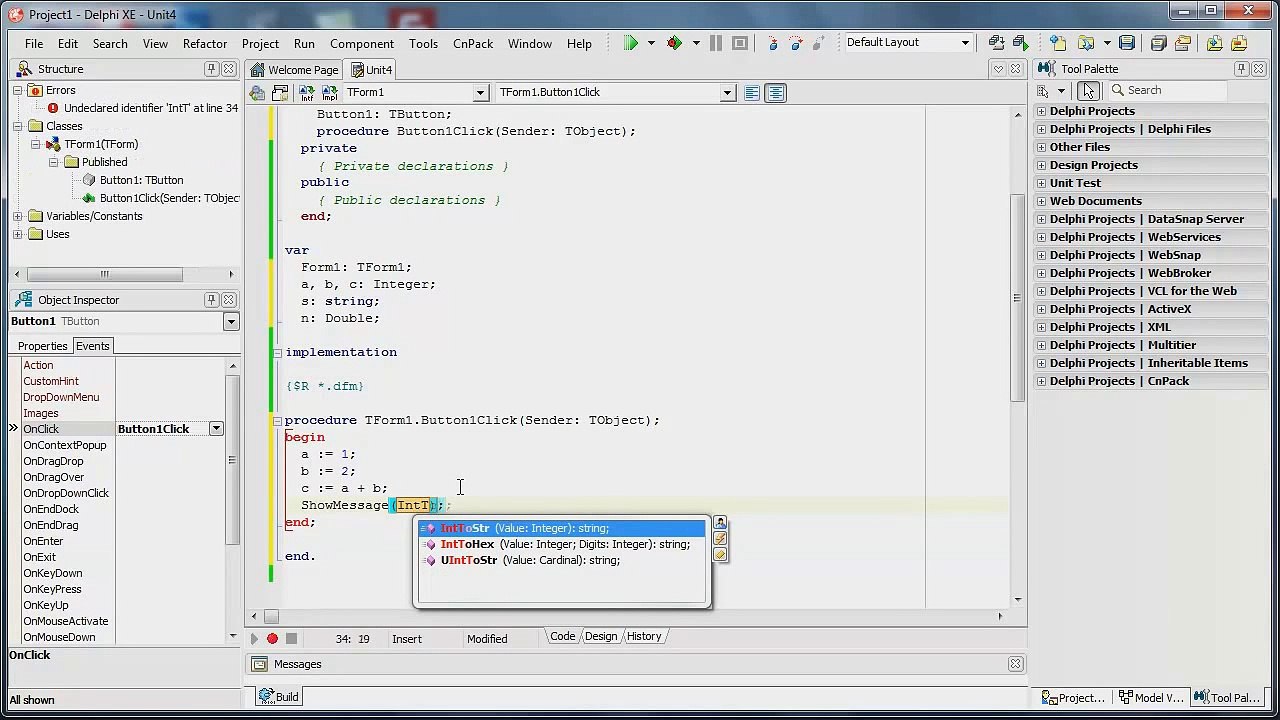Pin the Object Inspector panel
This screenshot has height=720, width=1280.
pos(211,300)
